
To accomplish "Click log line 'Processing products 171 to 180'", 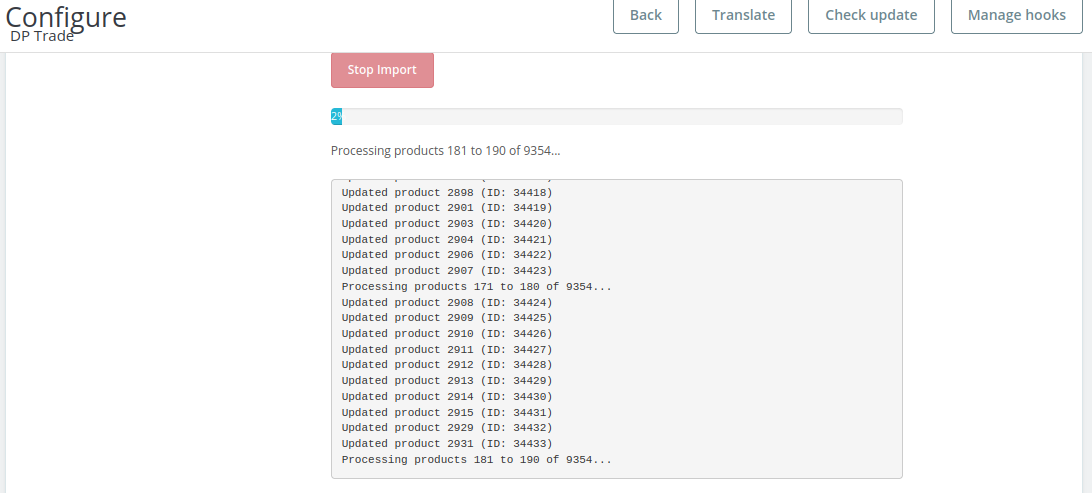I will [476, 286].
